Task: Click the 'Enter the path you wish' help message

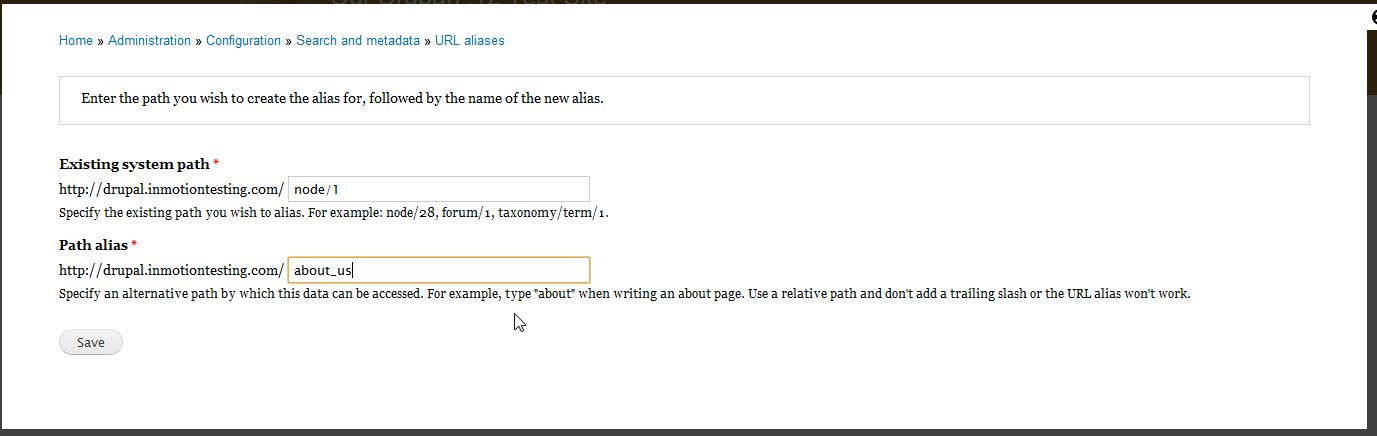Action: click(x=342, y=100)
